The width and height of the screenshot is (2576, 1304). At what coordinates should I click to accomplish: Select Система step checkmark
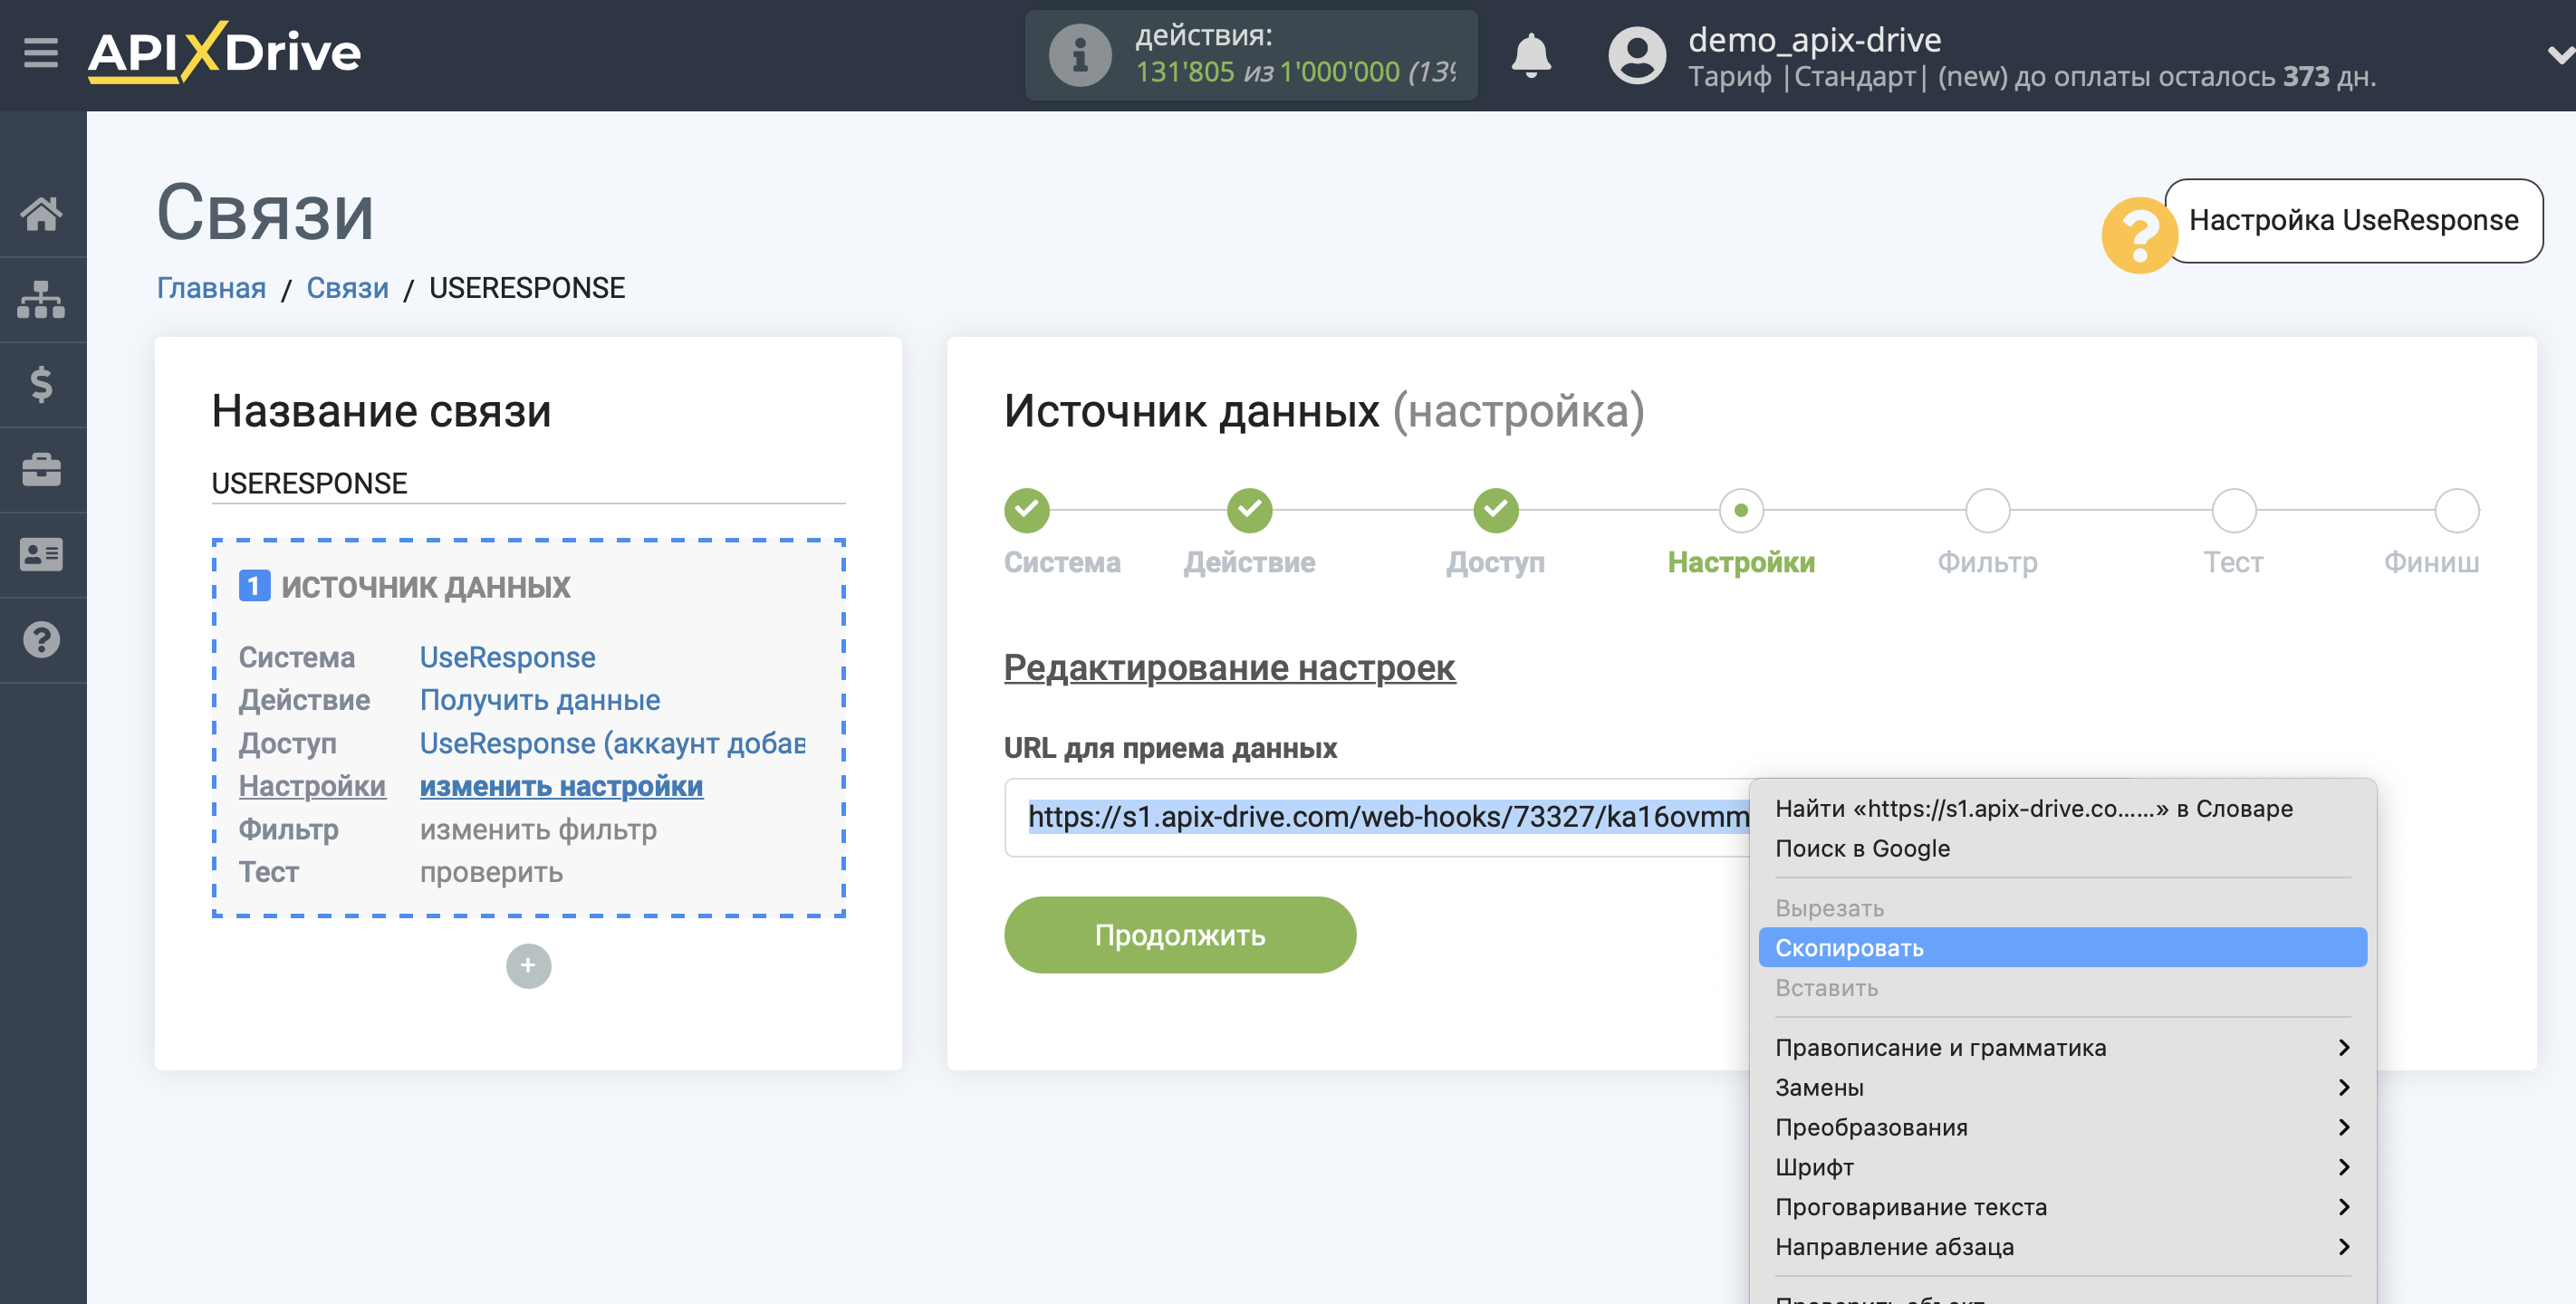click(x=1026, y=510)
